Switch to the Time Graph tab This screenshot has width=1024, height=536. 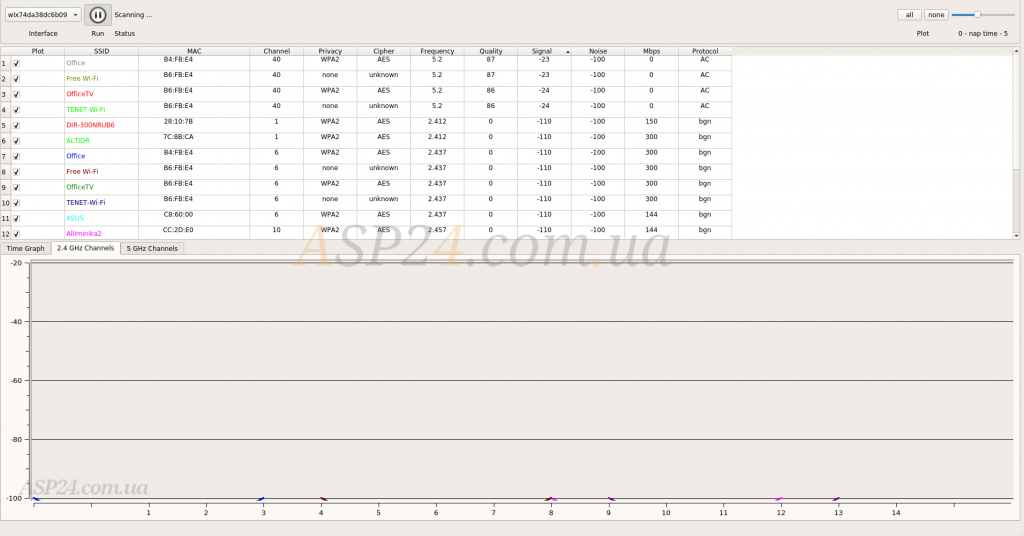pos(25,248)
